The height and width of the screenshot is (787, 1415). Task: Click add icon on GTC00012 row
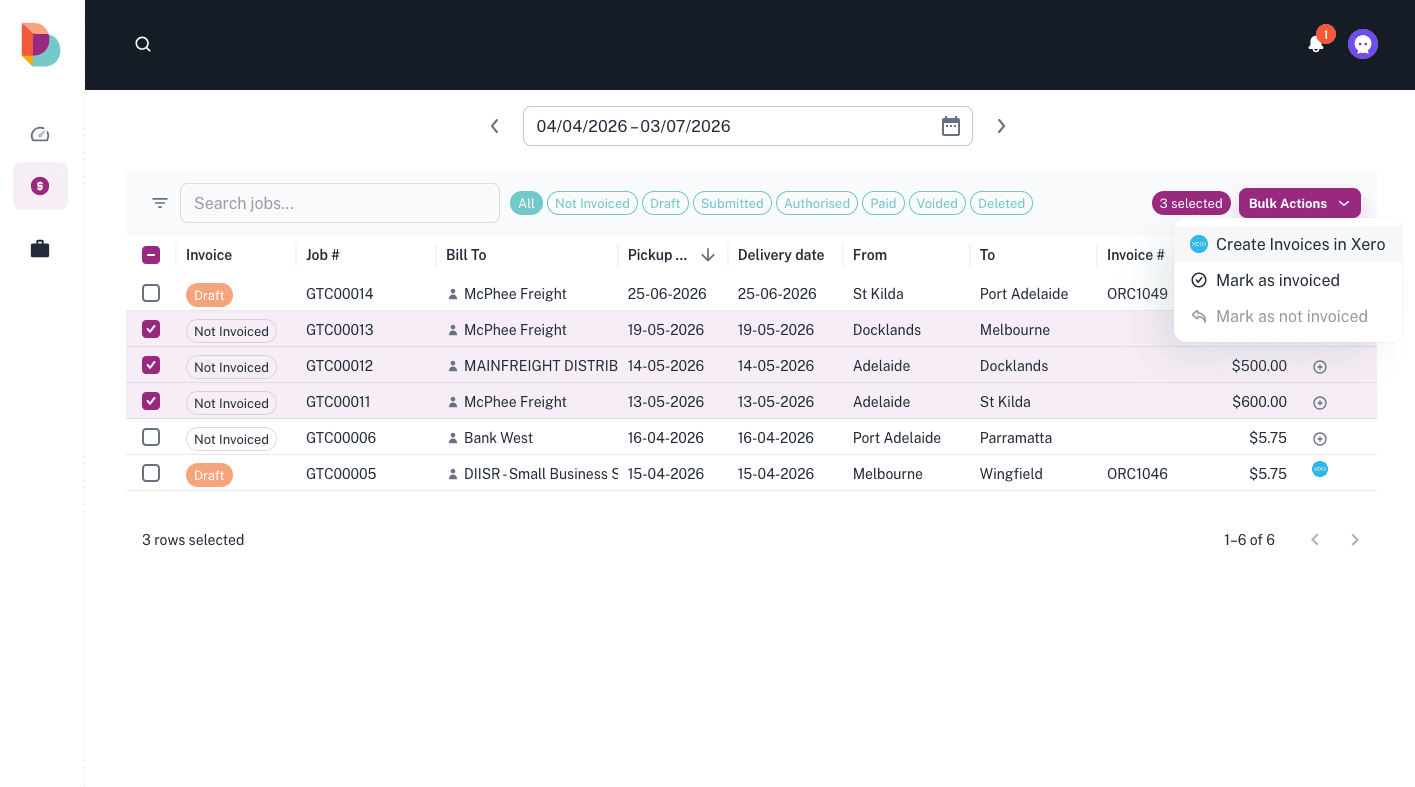coord(1320,367)
